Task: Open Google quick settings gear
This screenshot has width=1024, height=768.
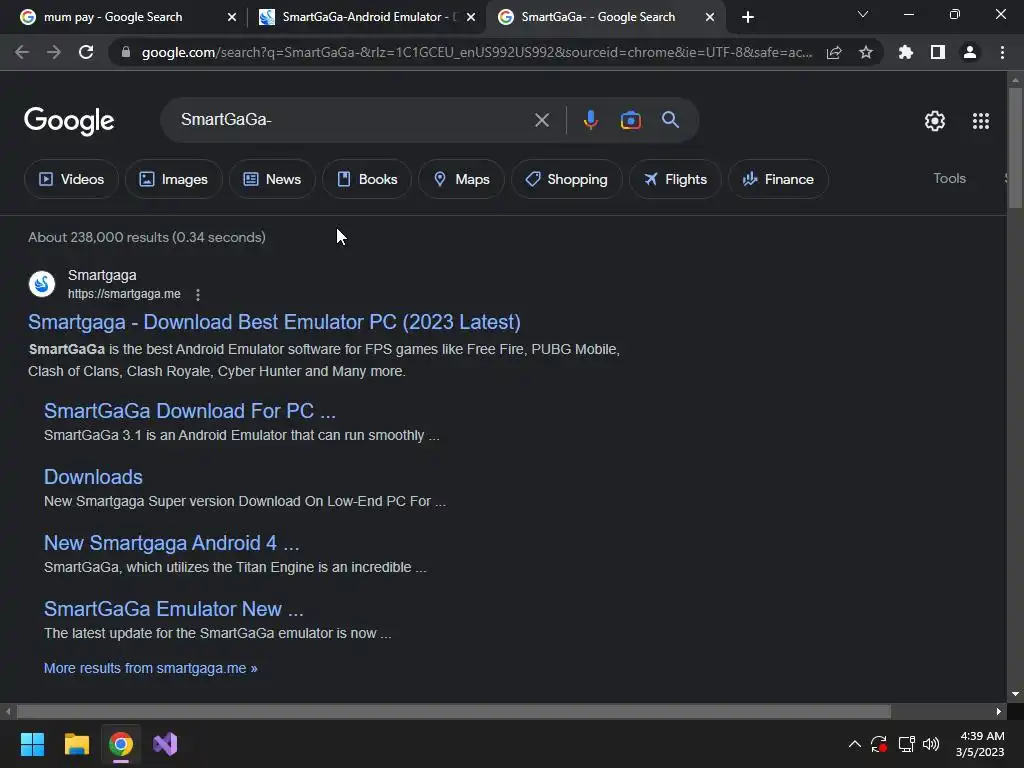Action: pyautogui.click(x=935, y=121)
